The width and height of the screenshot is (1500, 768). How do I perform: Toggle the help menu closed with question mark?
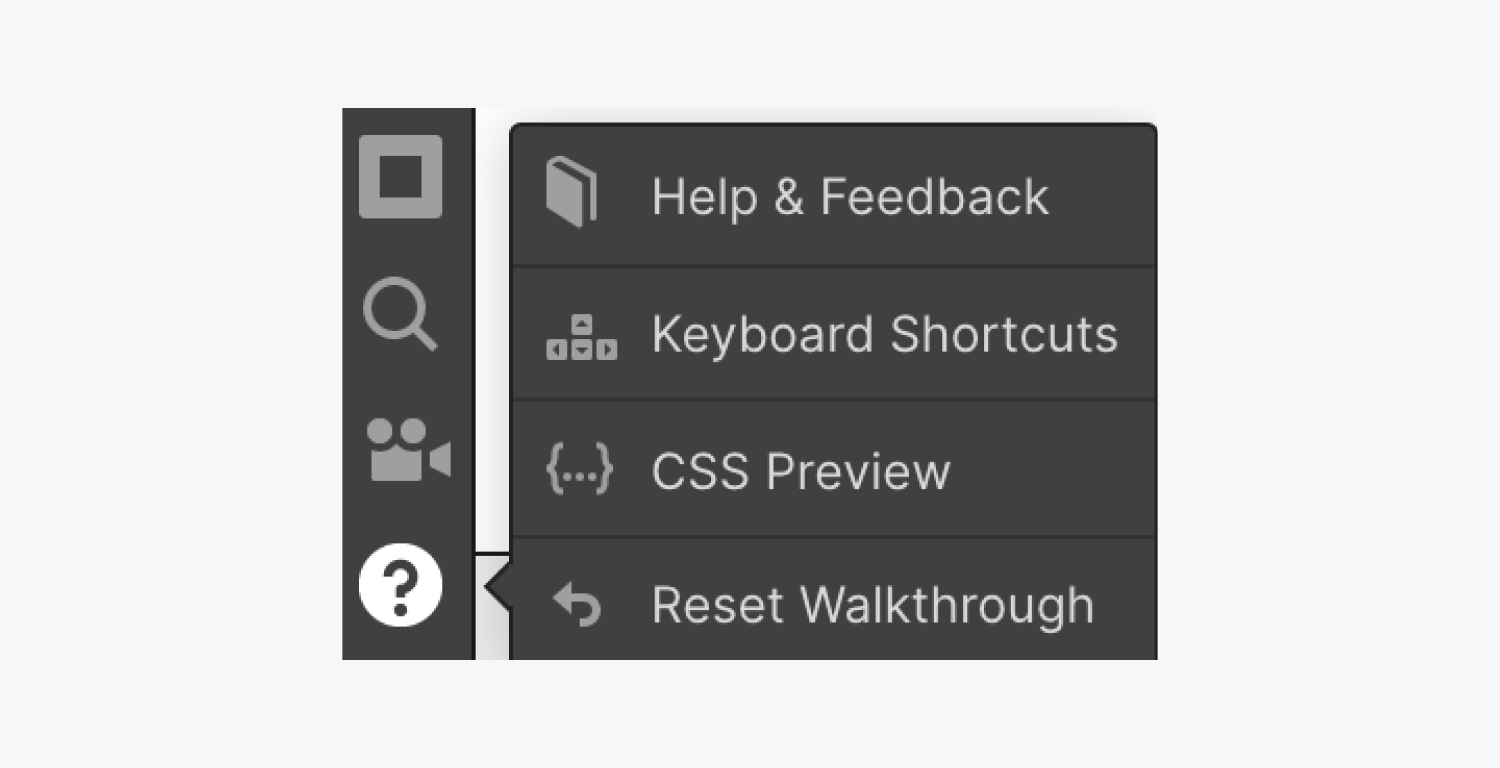tap(400, 585)
